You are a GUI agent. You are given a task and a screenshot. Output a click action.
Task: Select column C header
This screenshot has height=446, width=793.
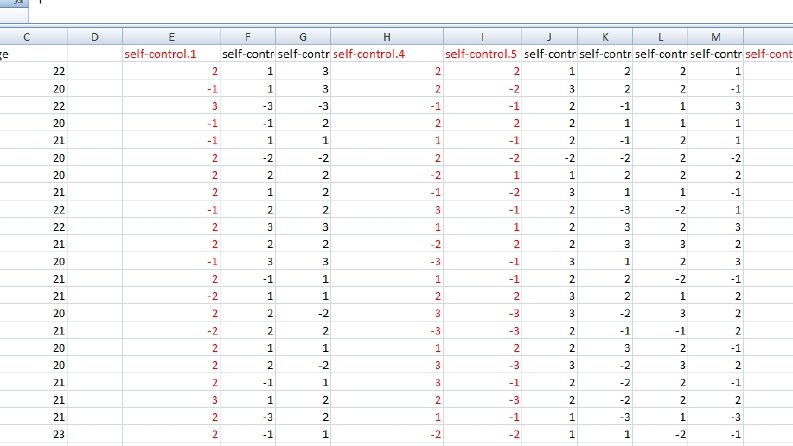[x=33, y=37]
